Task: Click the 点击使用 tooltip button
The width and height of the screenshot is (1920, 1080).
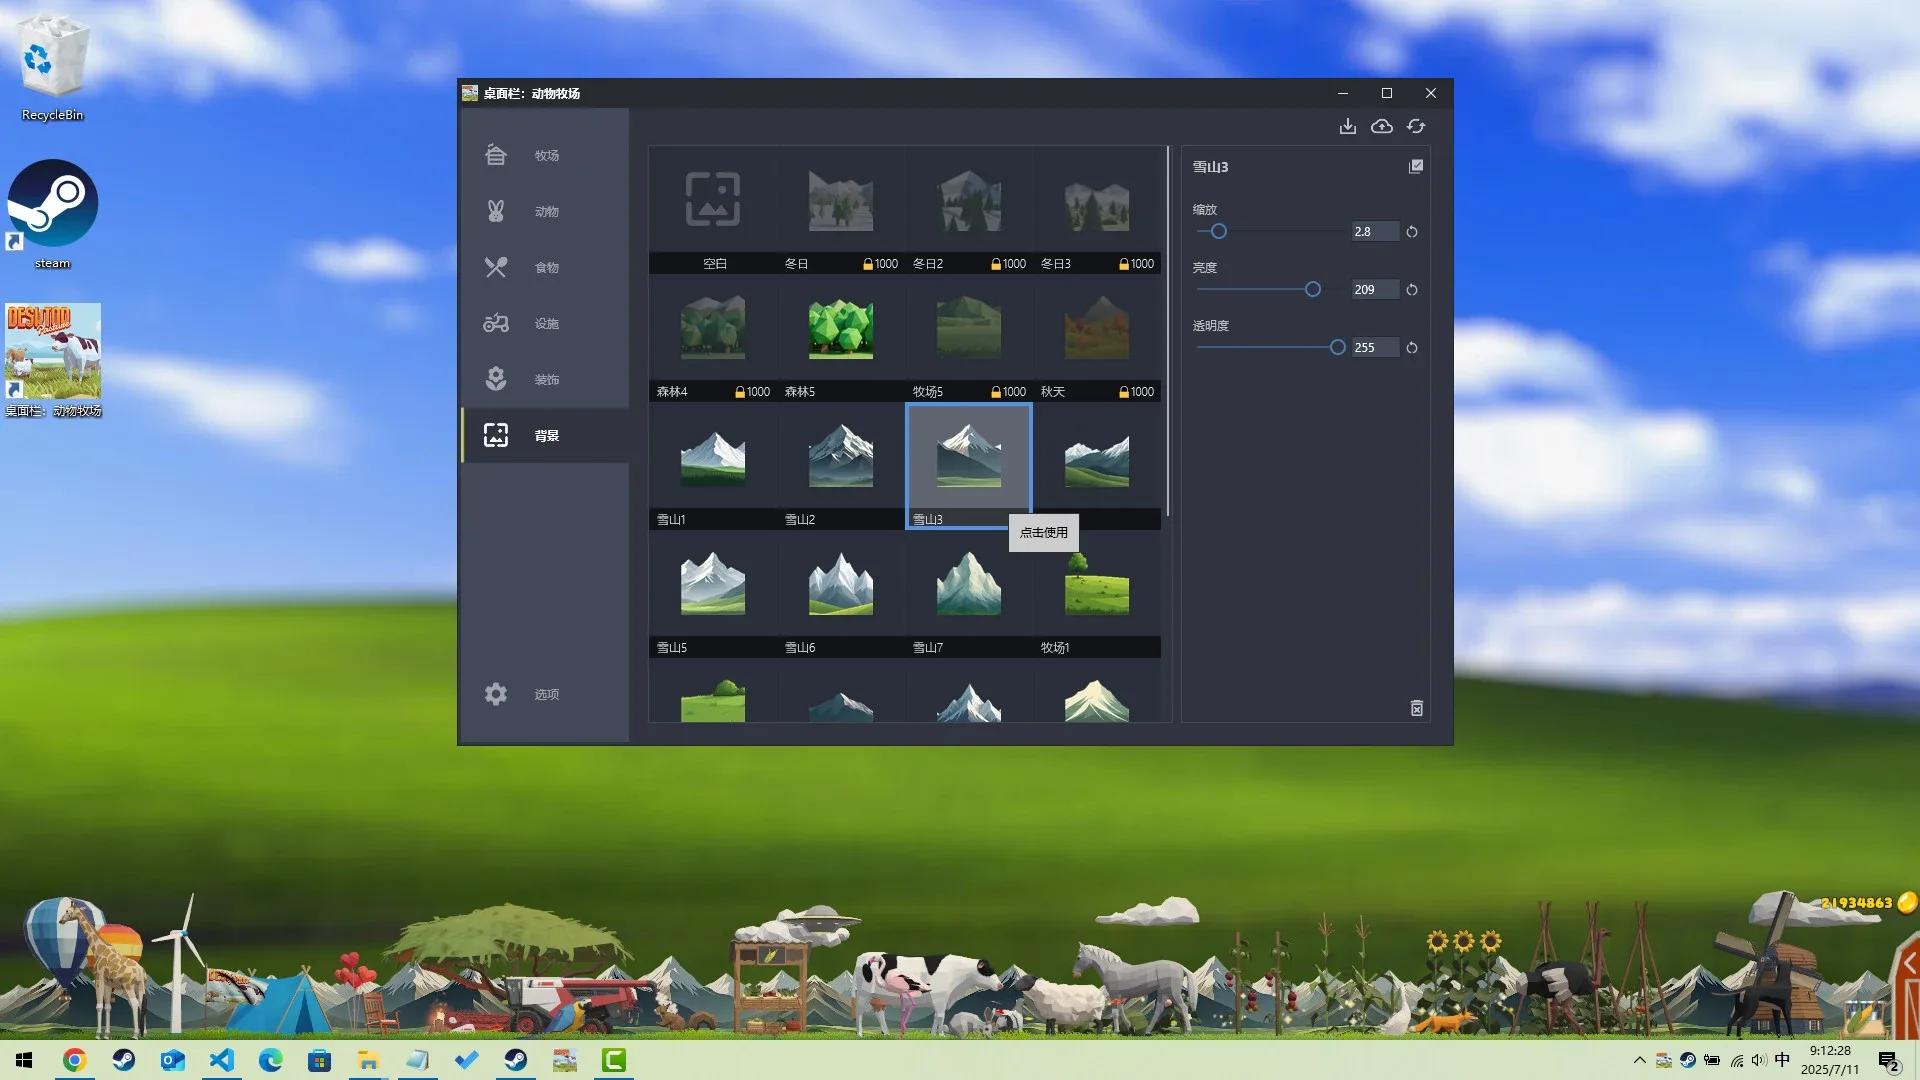Action: 1043,533
